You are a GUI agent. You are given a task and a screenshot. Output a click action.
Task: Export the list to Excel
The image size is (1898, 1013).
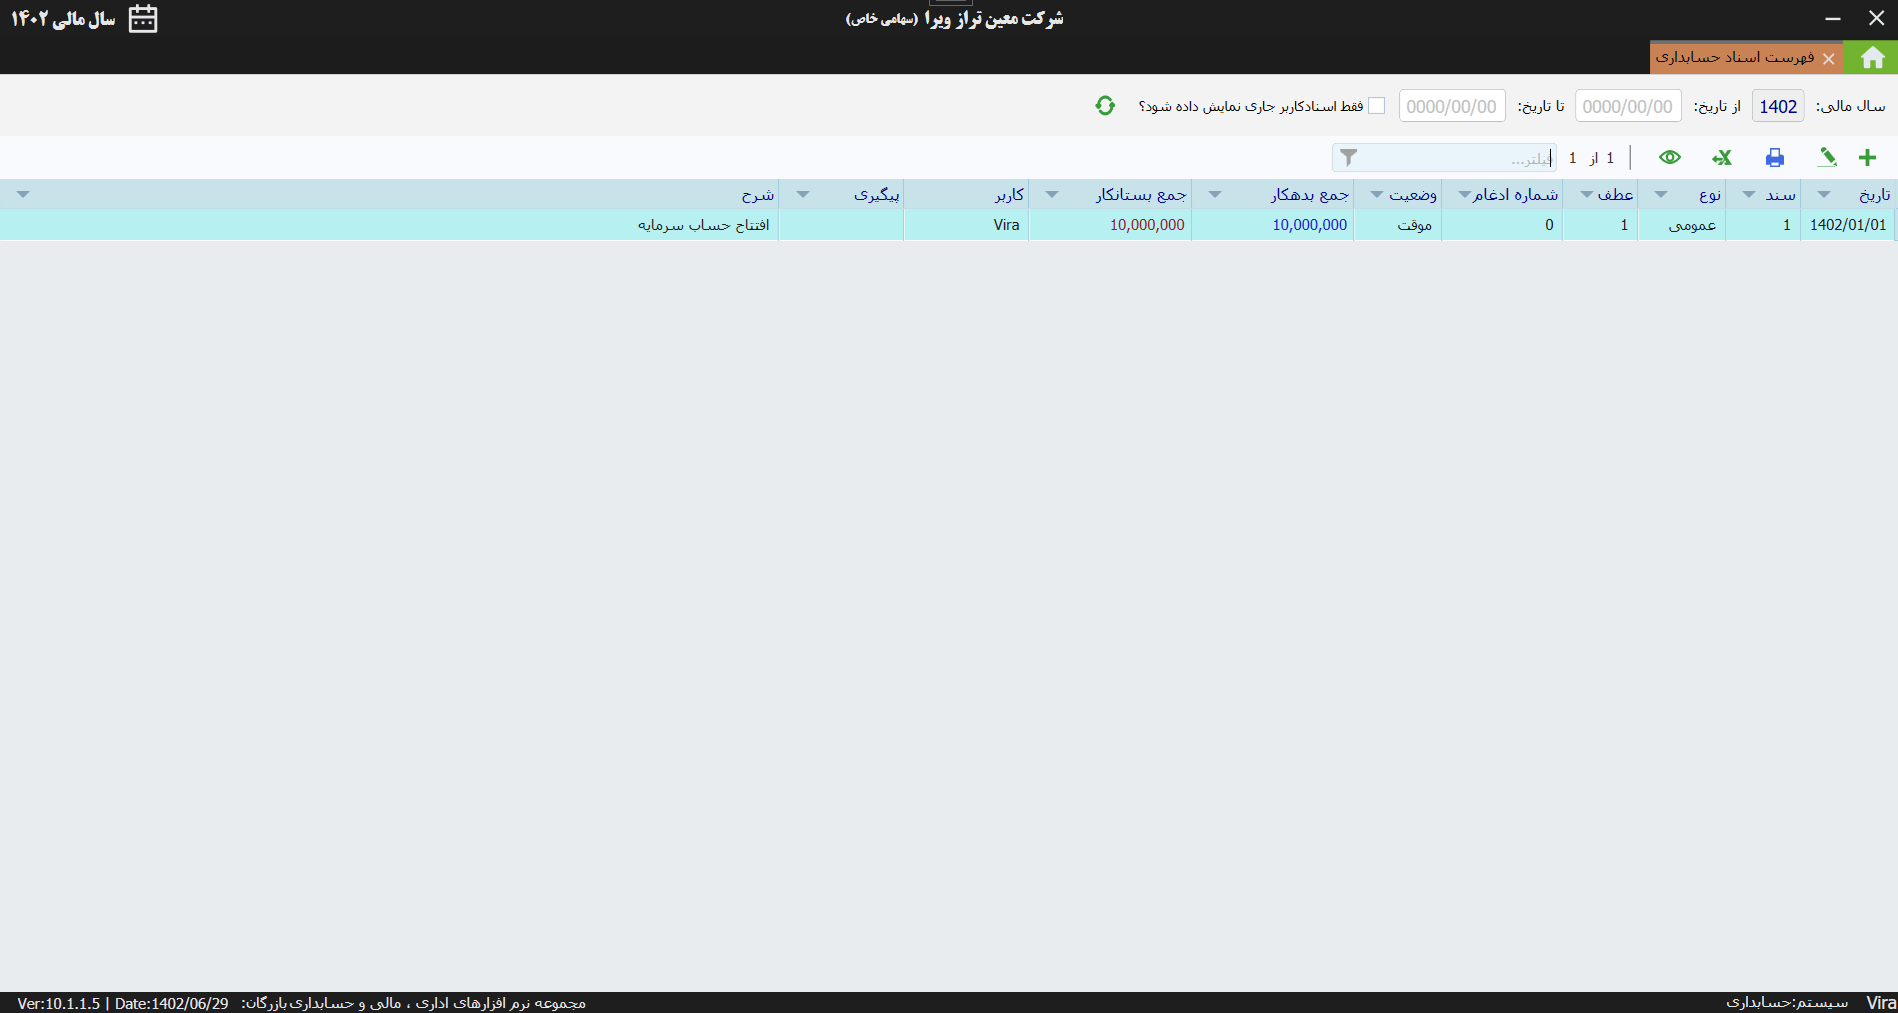coord(1721,158)
